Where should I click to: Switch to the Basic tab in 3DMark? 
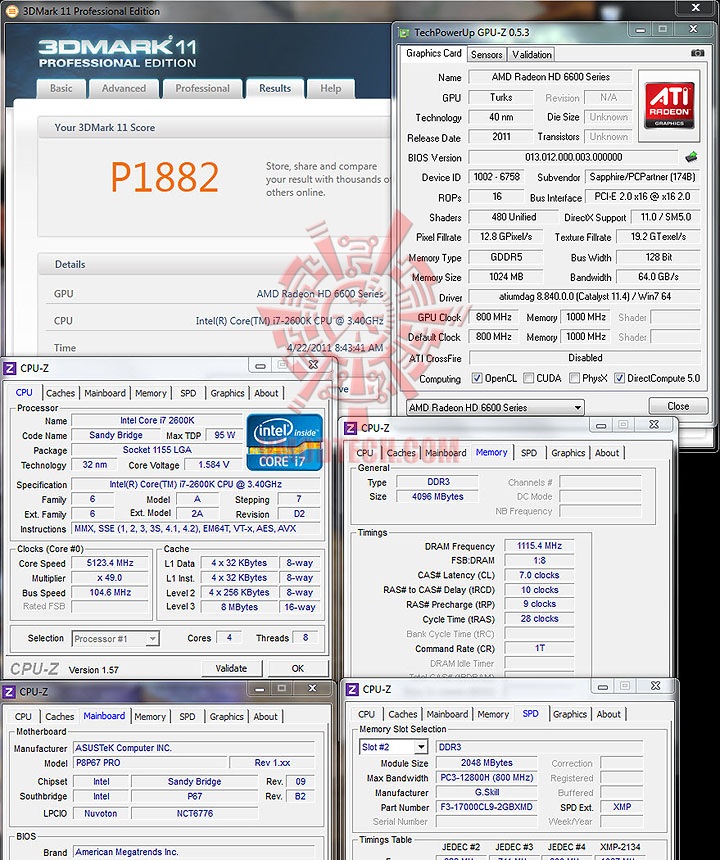(61, 88)
